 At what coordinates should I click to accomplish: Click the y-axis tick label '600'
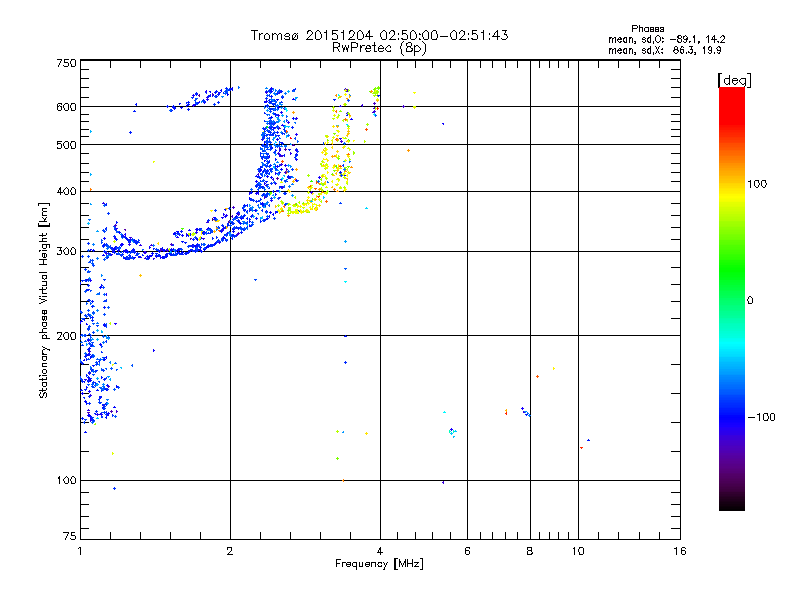coord(66,107)
